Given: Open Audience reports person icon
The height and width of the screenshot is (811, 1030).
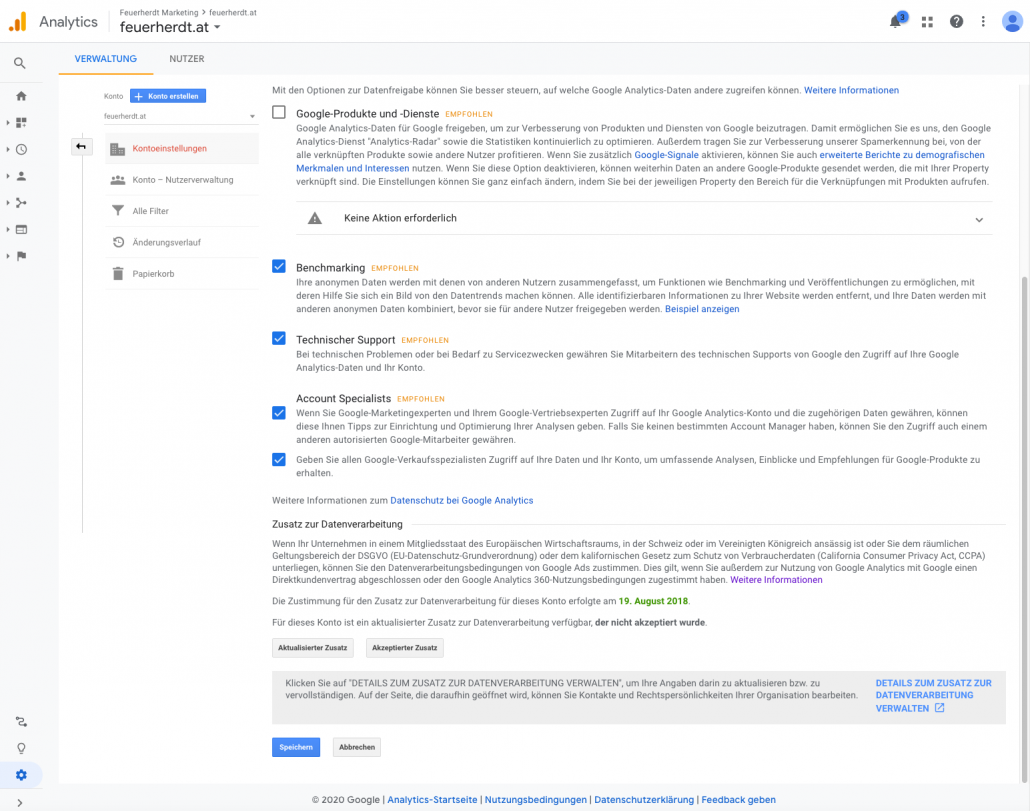Looking at the screenshot, I should point(21,176).
